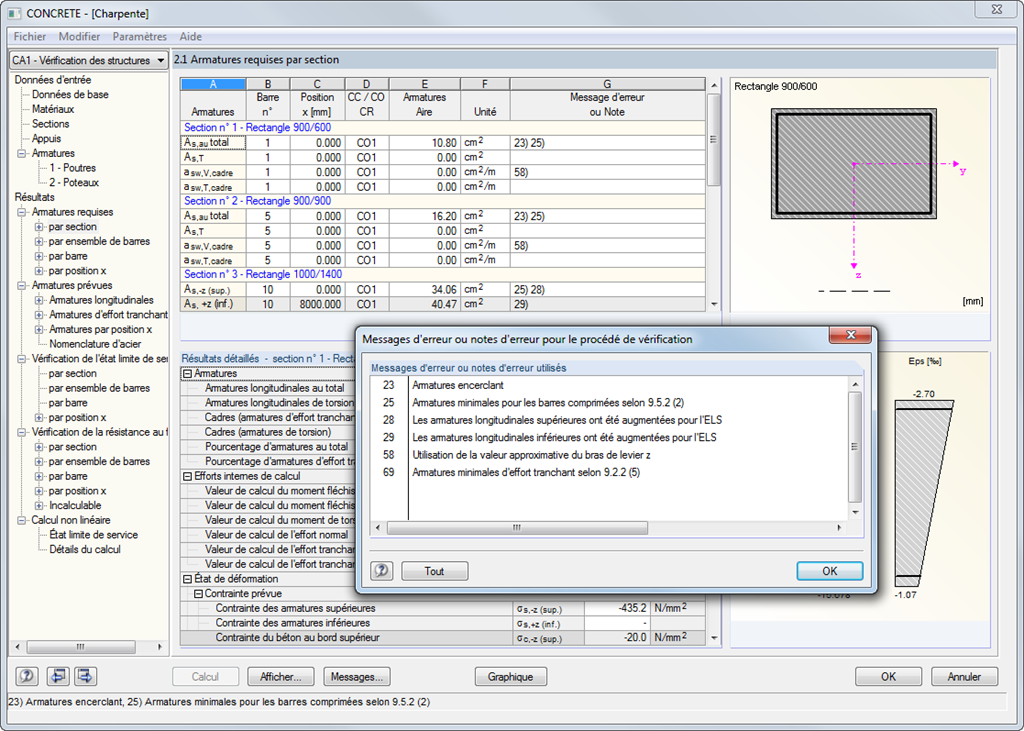Click the Tout button in dialog
1024x731 pixels.
[434, 571]
